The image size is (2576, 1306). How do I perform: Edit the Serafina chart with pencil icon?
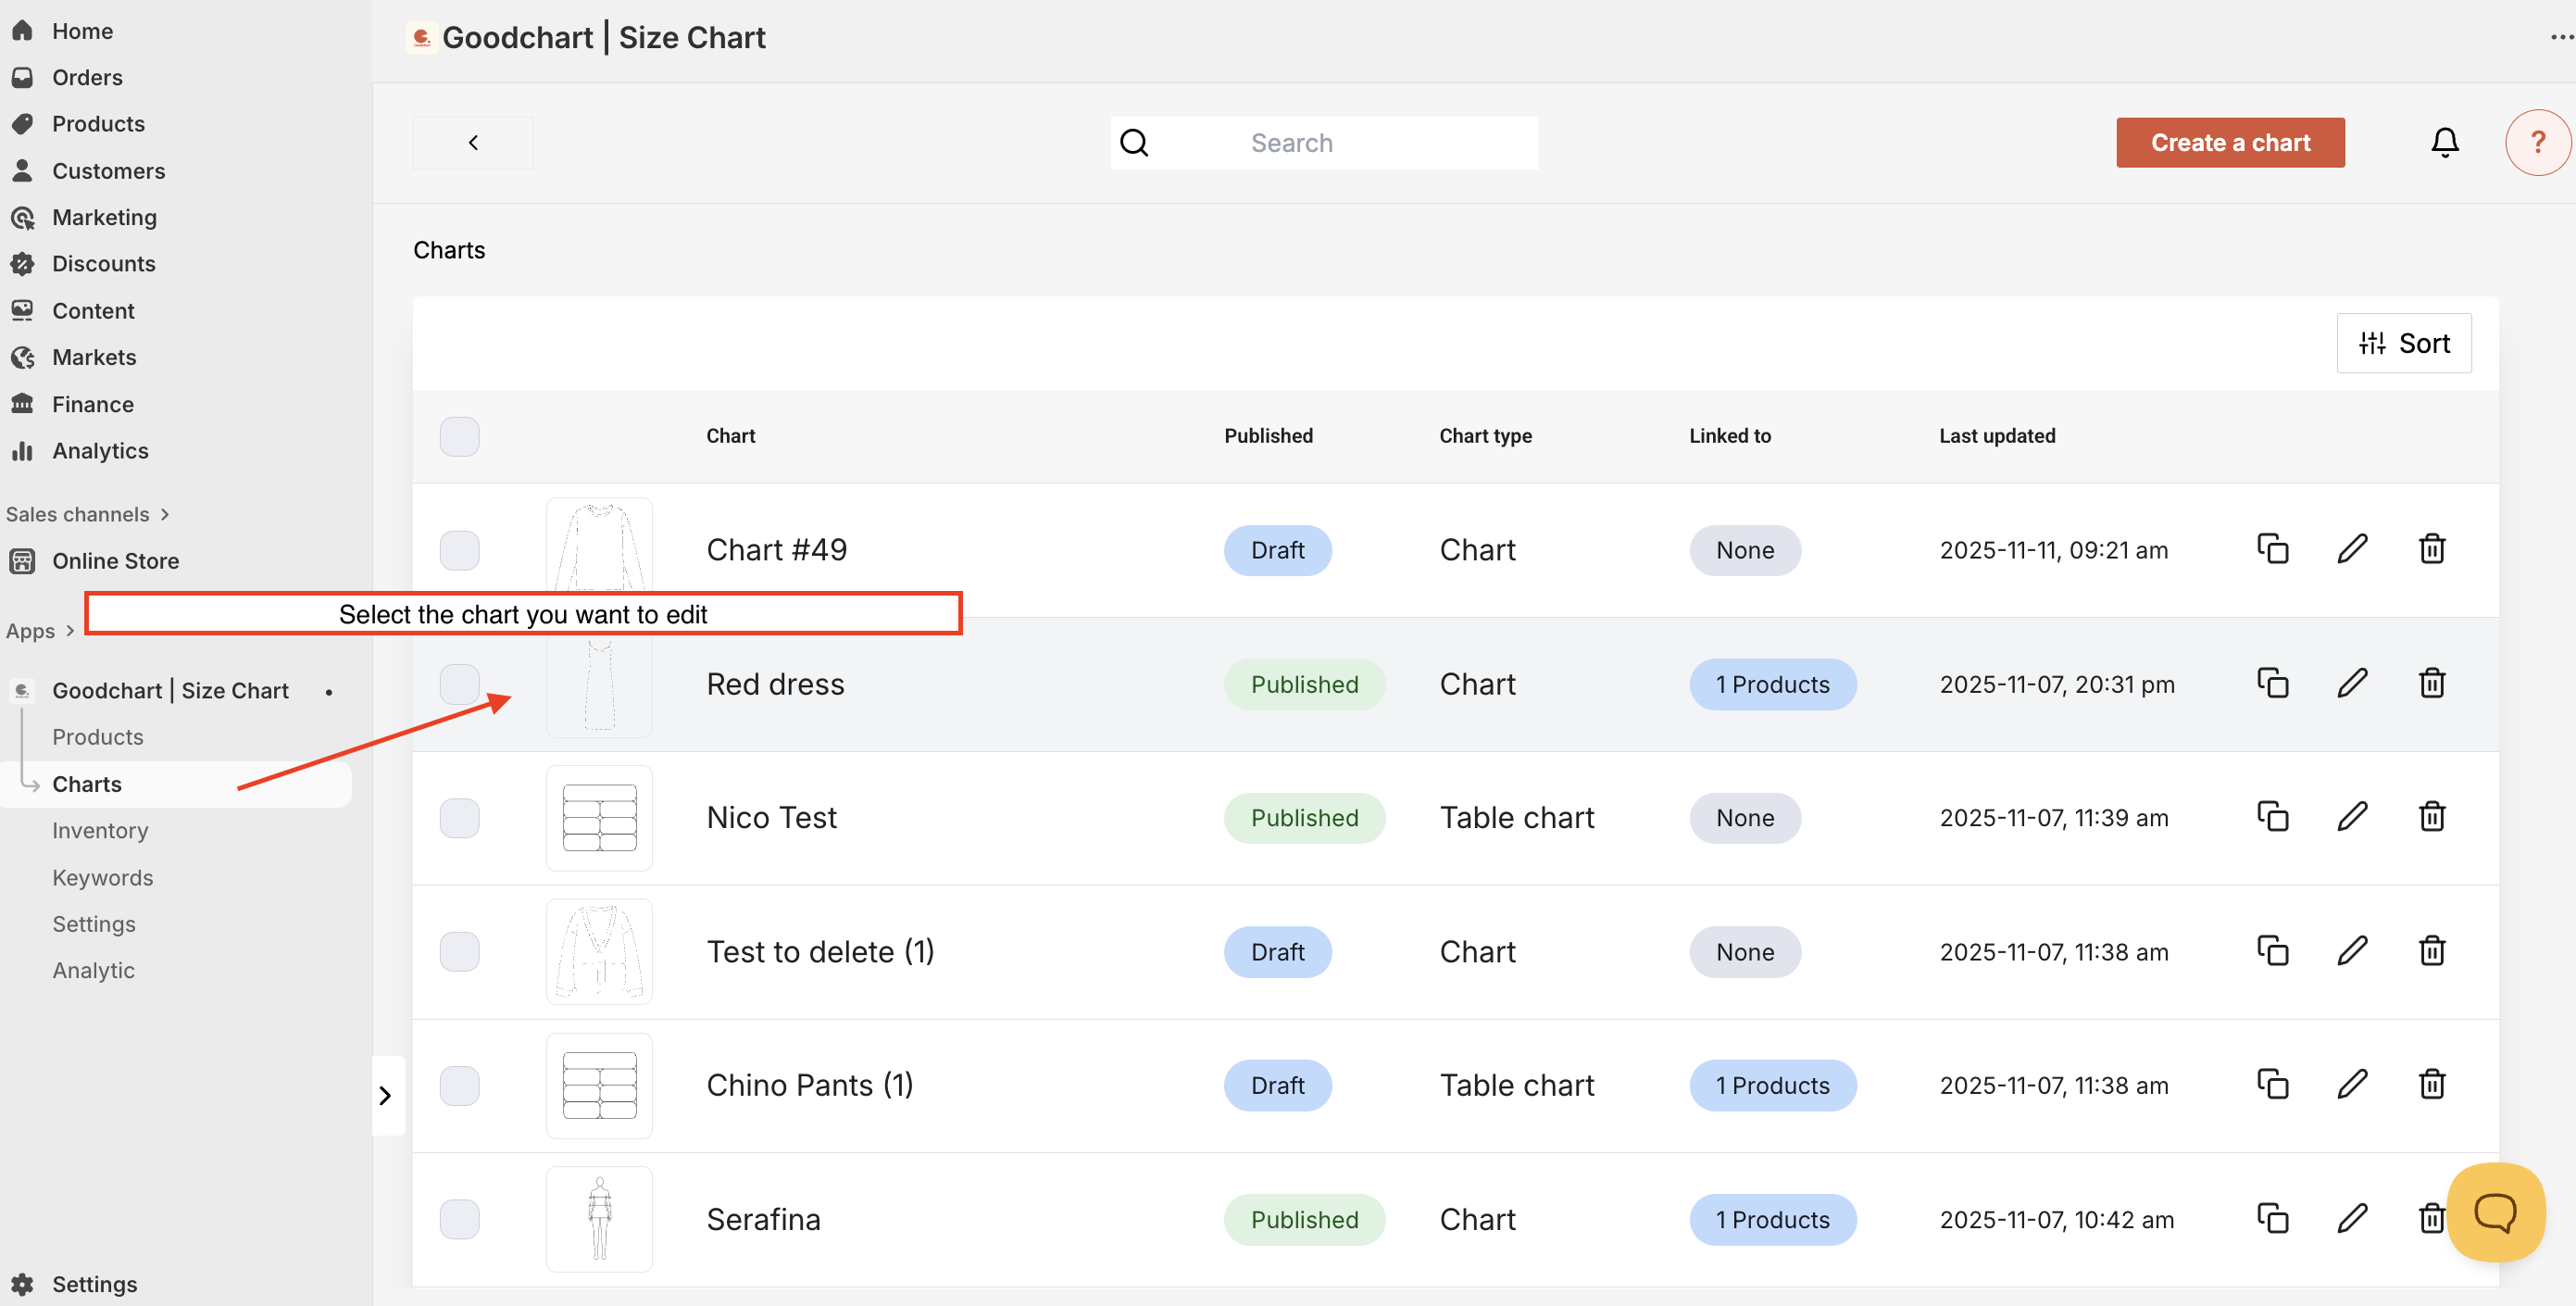click(2351, 1218)
